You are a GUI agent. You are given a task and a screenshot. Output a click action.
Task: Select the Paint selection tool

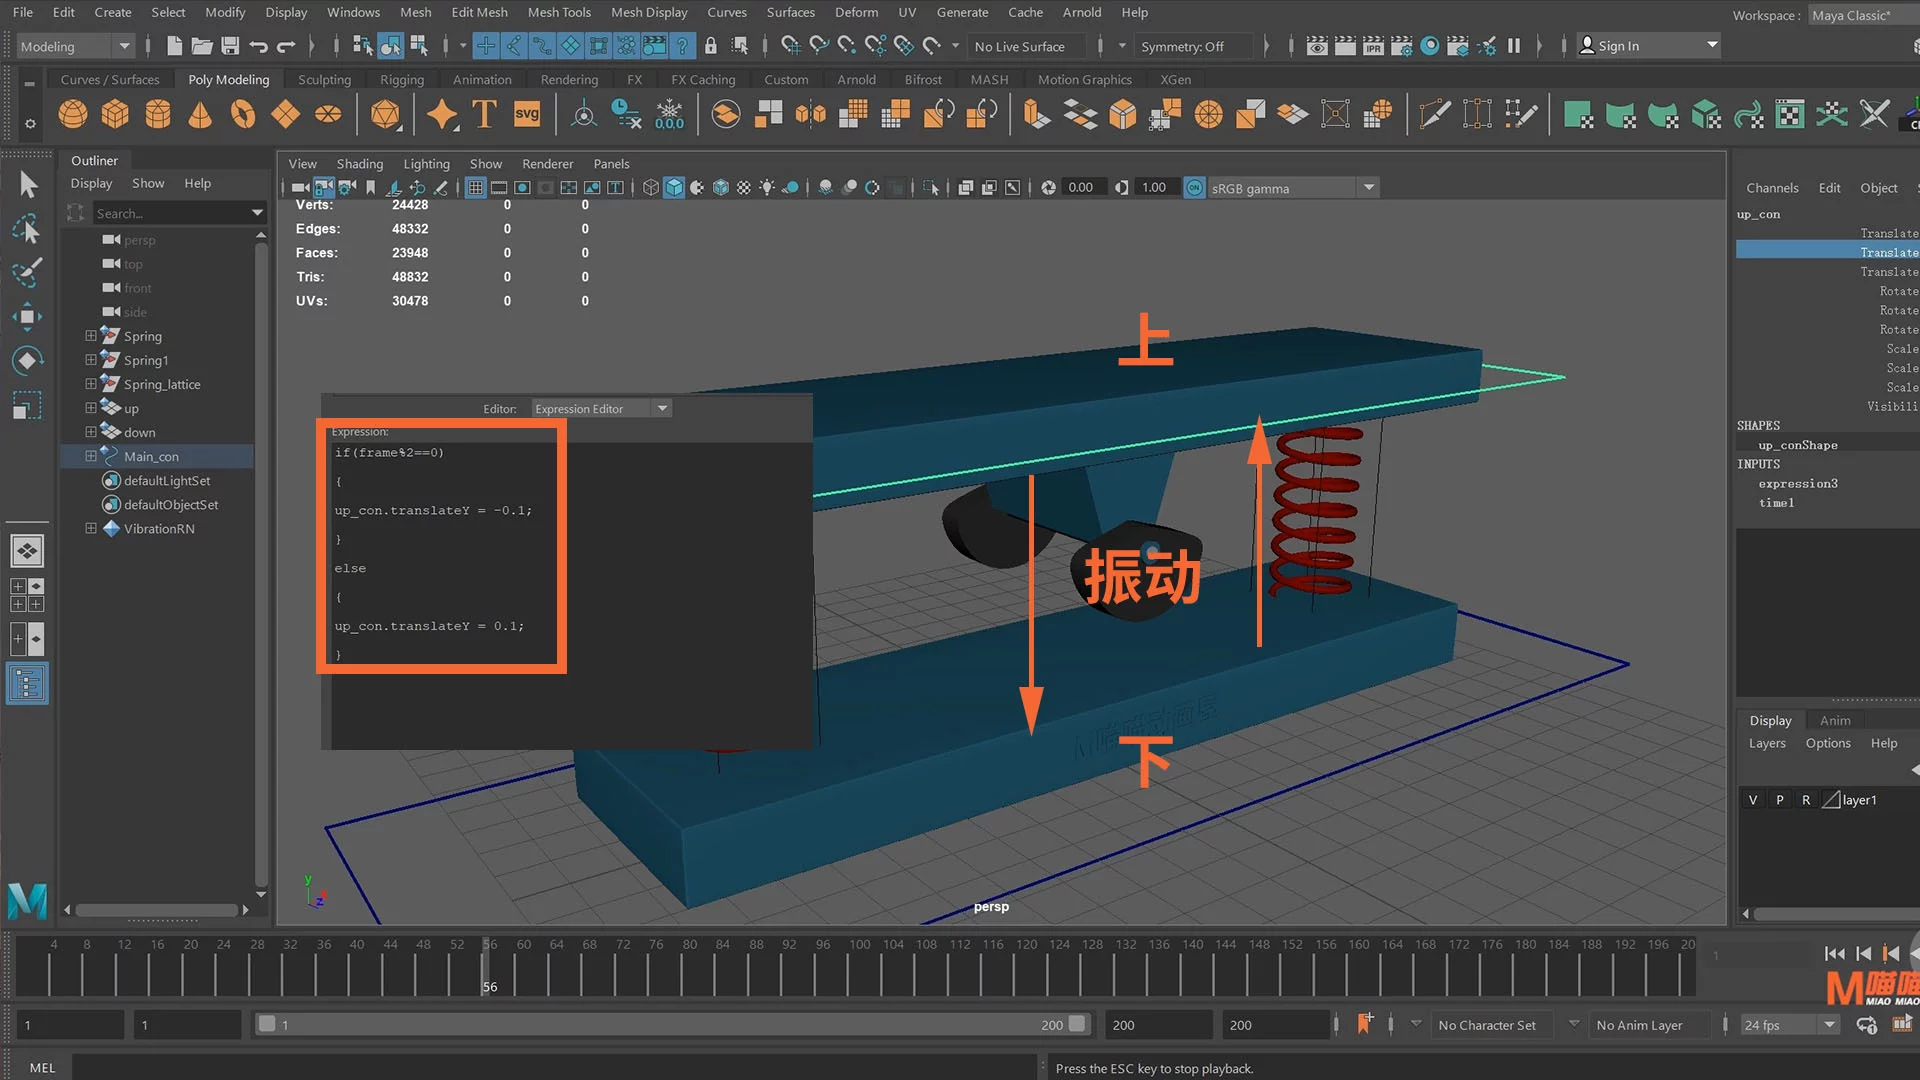(x=27, y=272)
